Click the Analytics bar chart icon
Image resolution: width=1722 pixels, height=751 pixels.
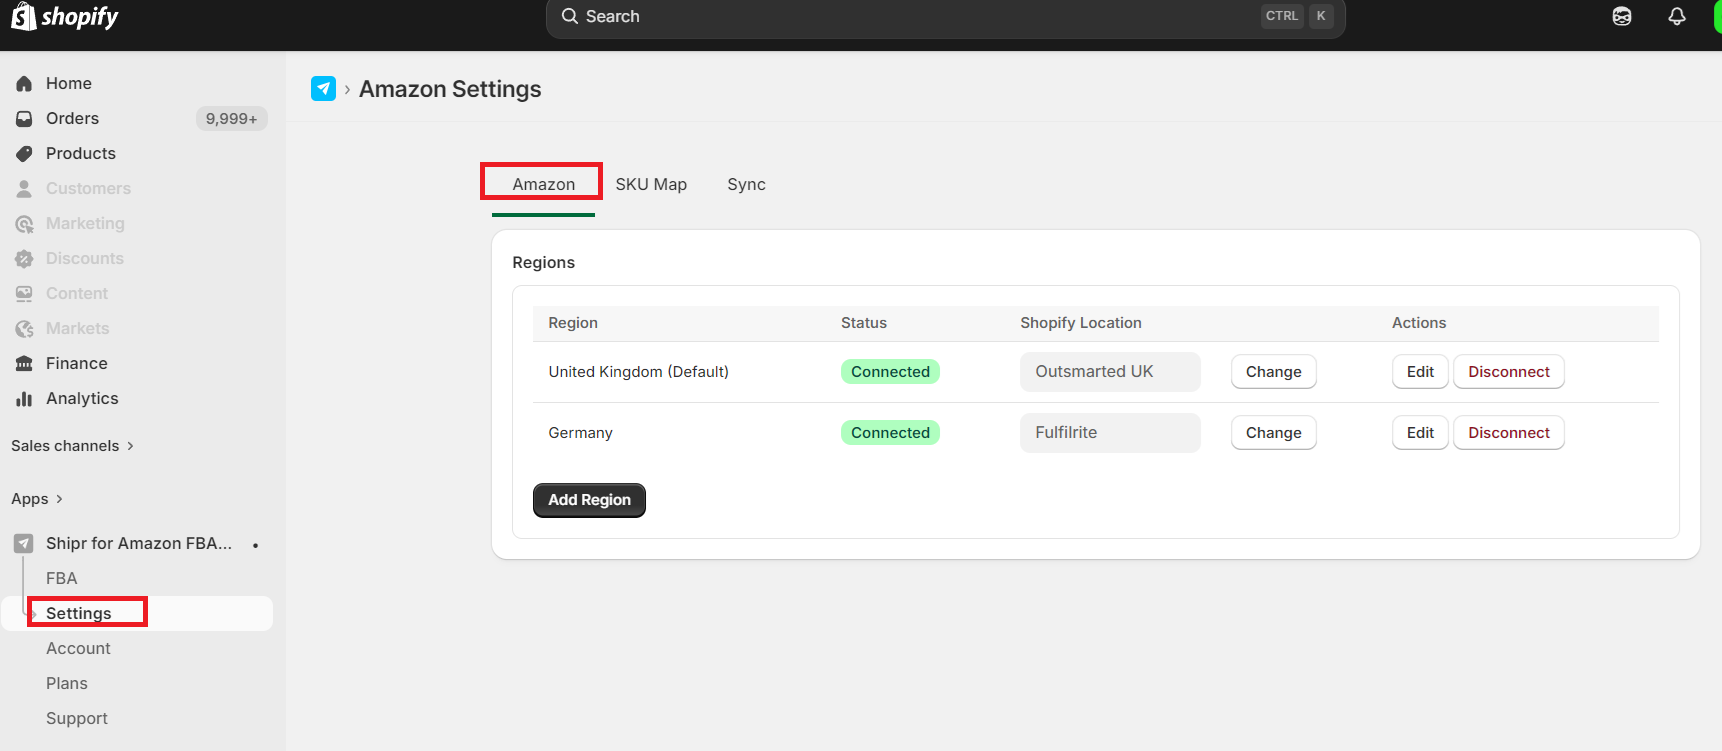(24, 399)
